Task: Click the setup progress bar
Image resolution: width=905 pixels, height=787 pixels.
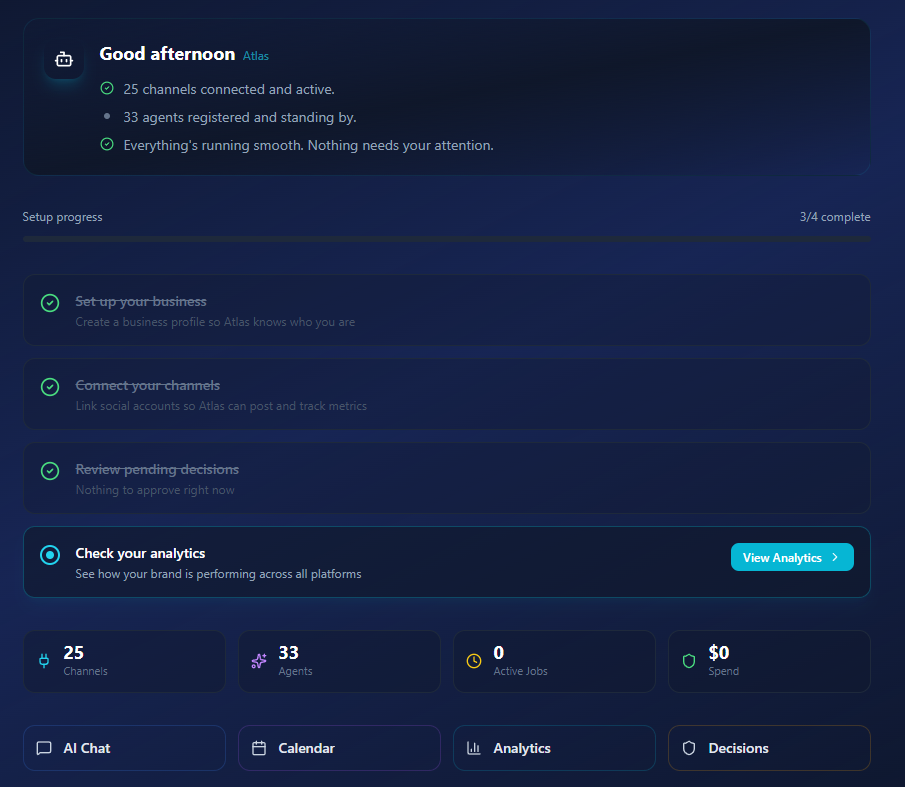Action: click(x=446, y=238)
